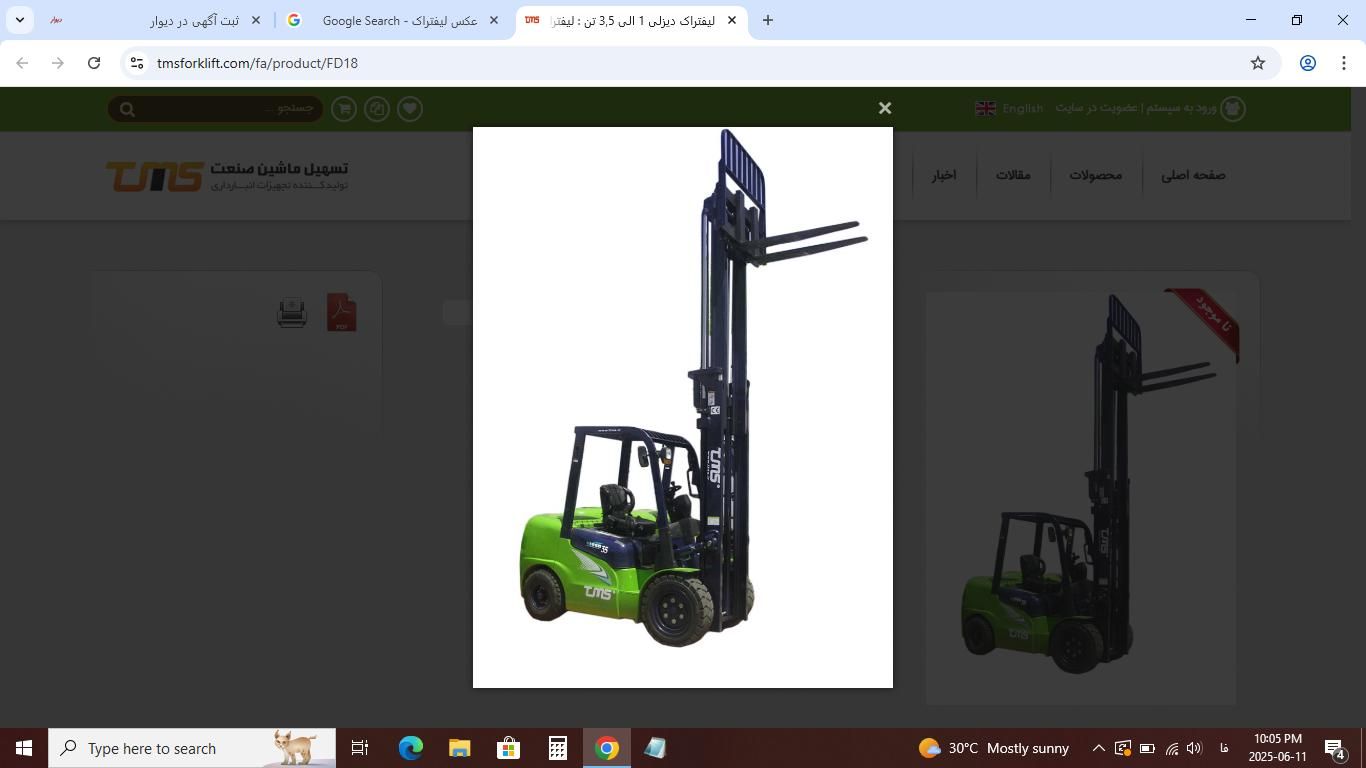Open a new browser tab
This screenshot has width=1366, height=768.
[768, 20]
